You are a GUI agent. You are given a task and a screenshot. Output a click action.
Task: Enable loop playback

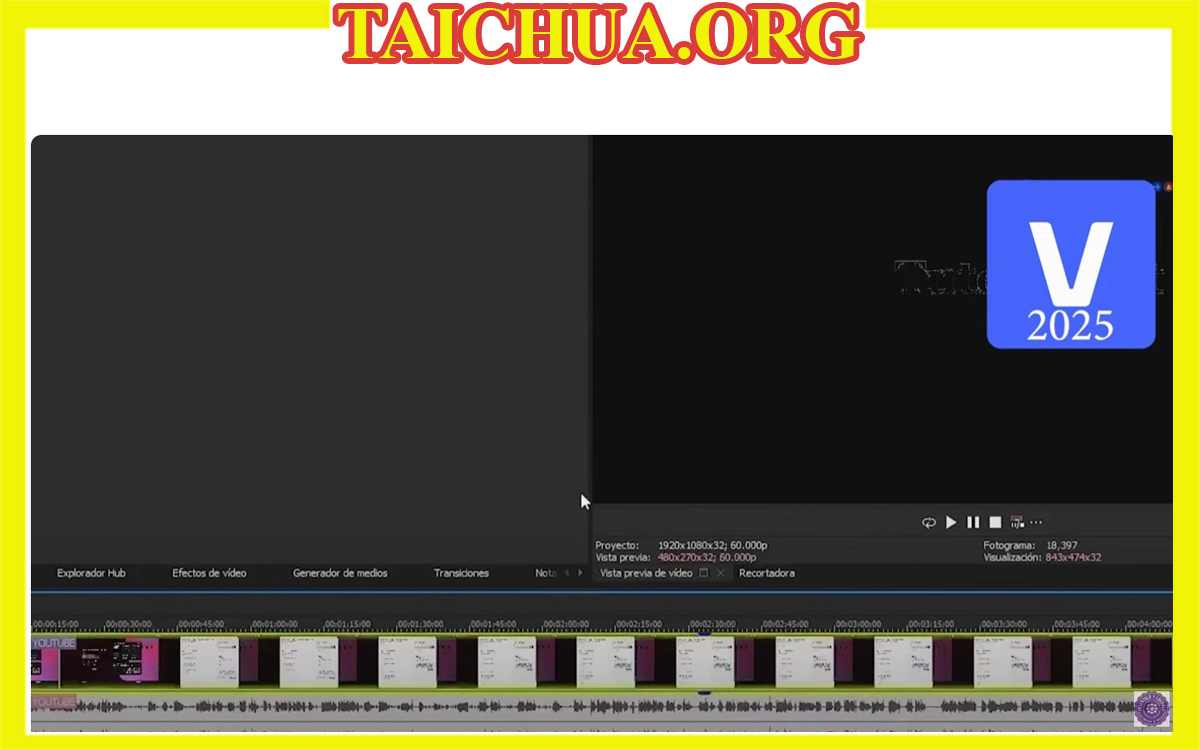pyautogui.click(x=928, y=522)
